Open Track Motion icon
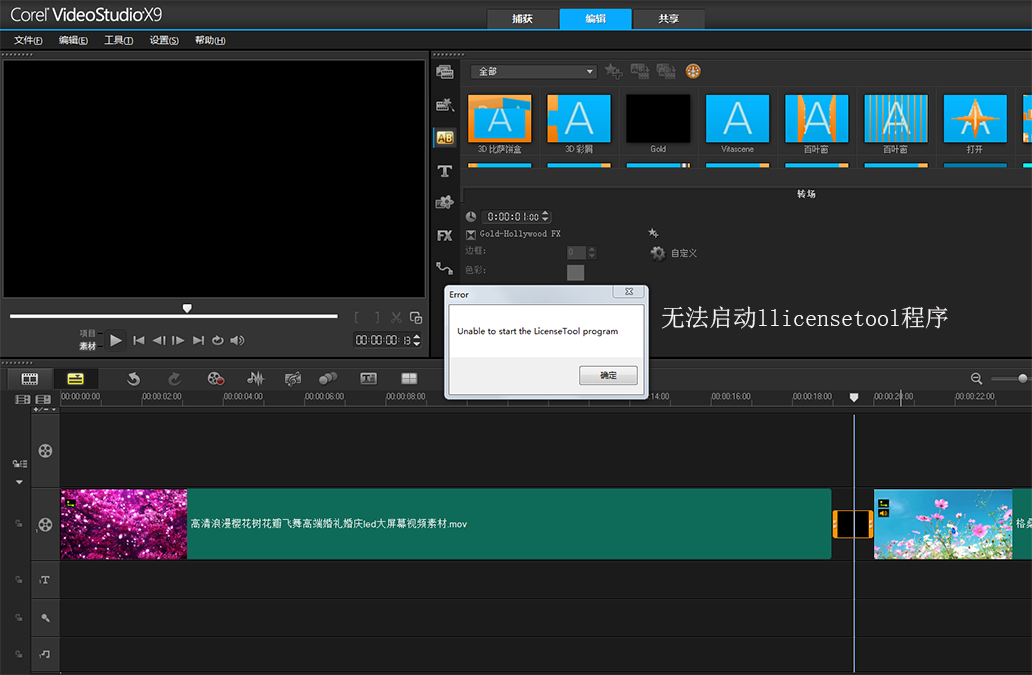The image size is (1032, 675). (x=328, y=378)
